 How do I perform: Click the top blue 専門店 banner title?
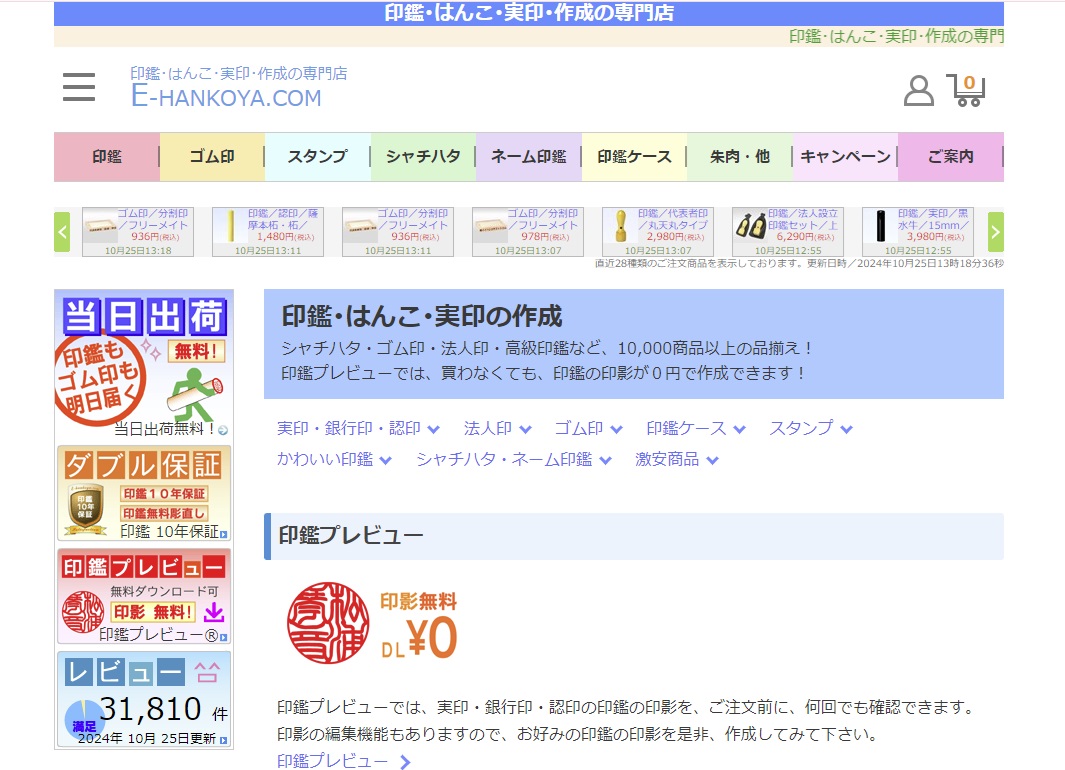pyautogui.click(x=529, y=13)
